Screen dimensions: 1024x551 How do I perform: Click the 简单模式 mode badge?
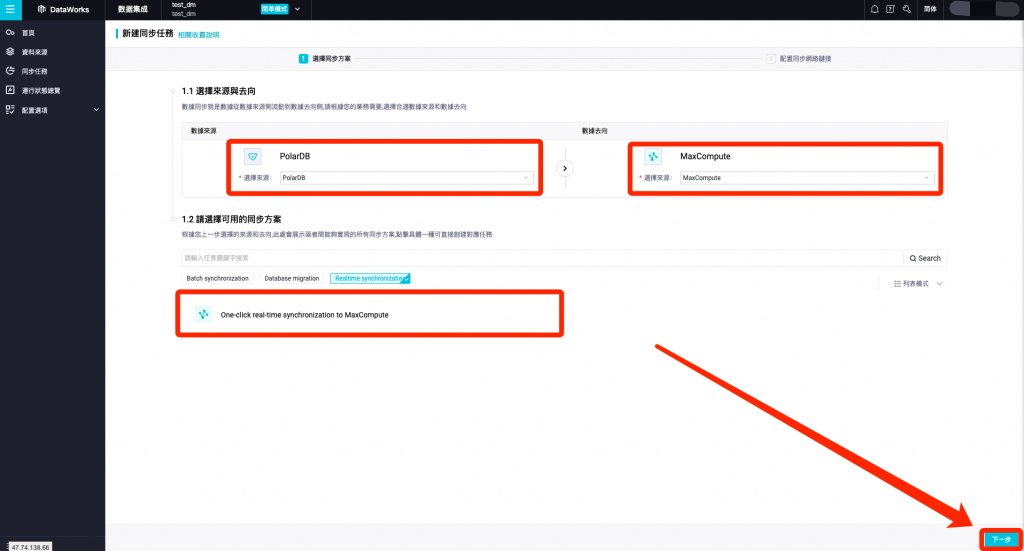tap(274, 9)
